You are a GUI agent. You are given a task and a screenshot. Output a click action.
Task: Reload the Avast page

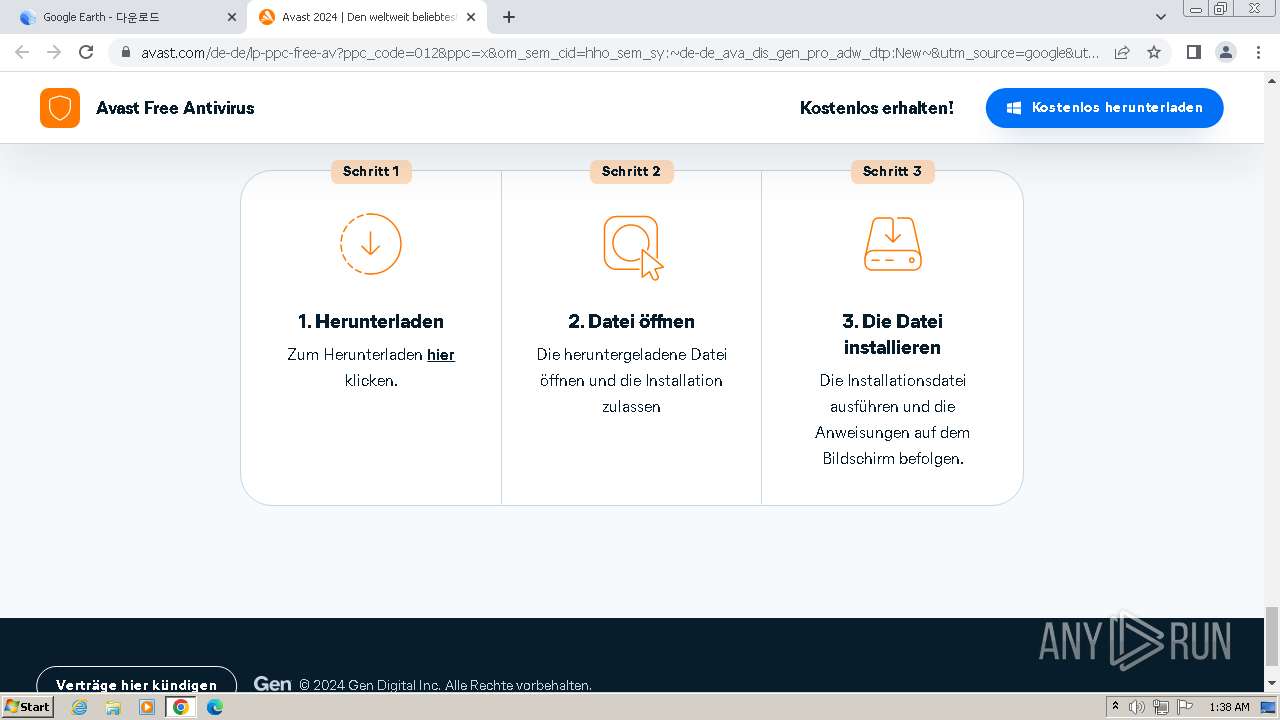click(x=86, y=52)
